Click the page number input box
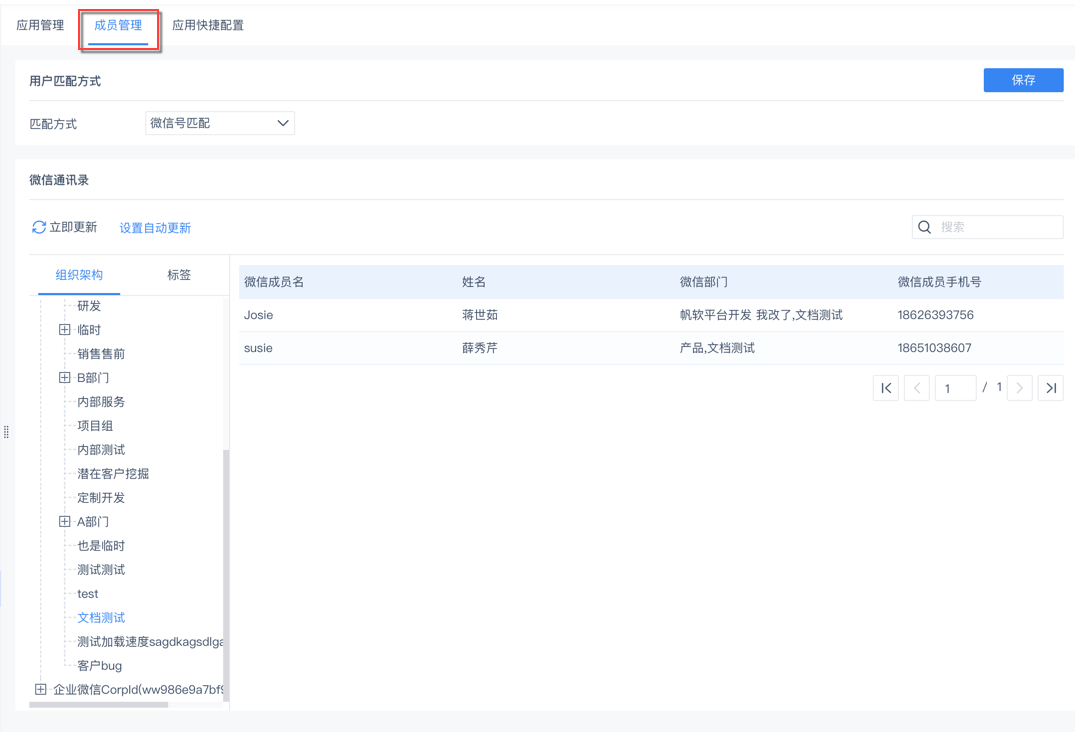 [956, 388]
